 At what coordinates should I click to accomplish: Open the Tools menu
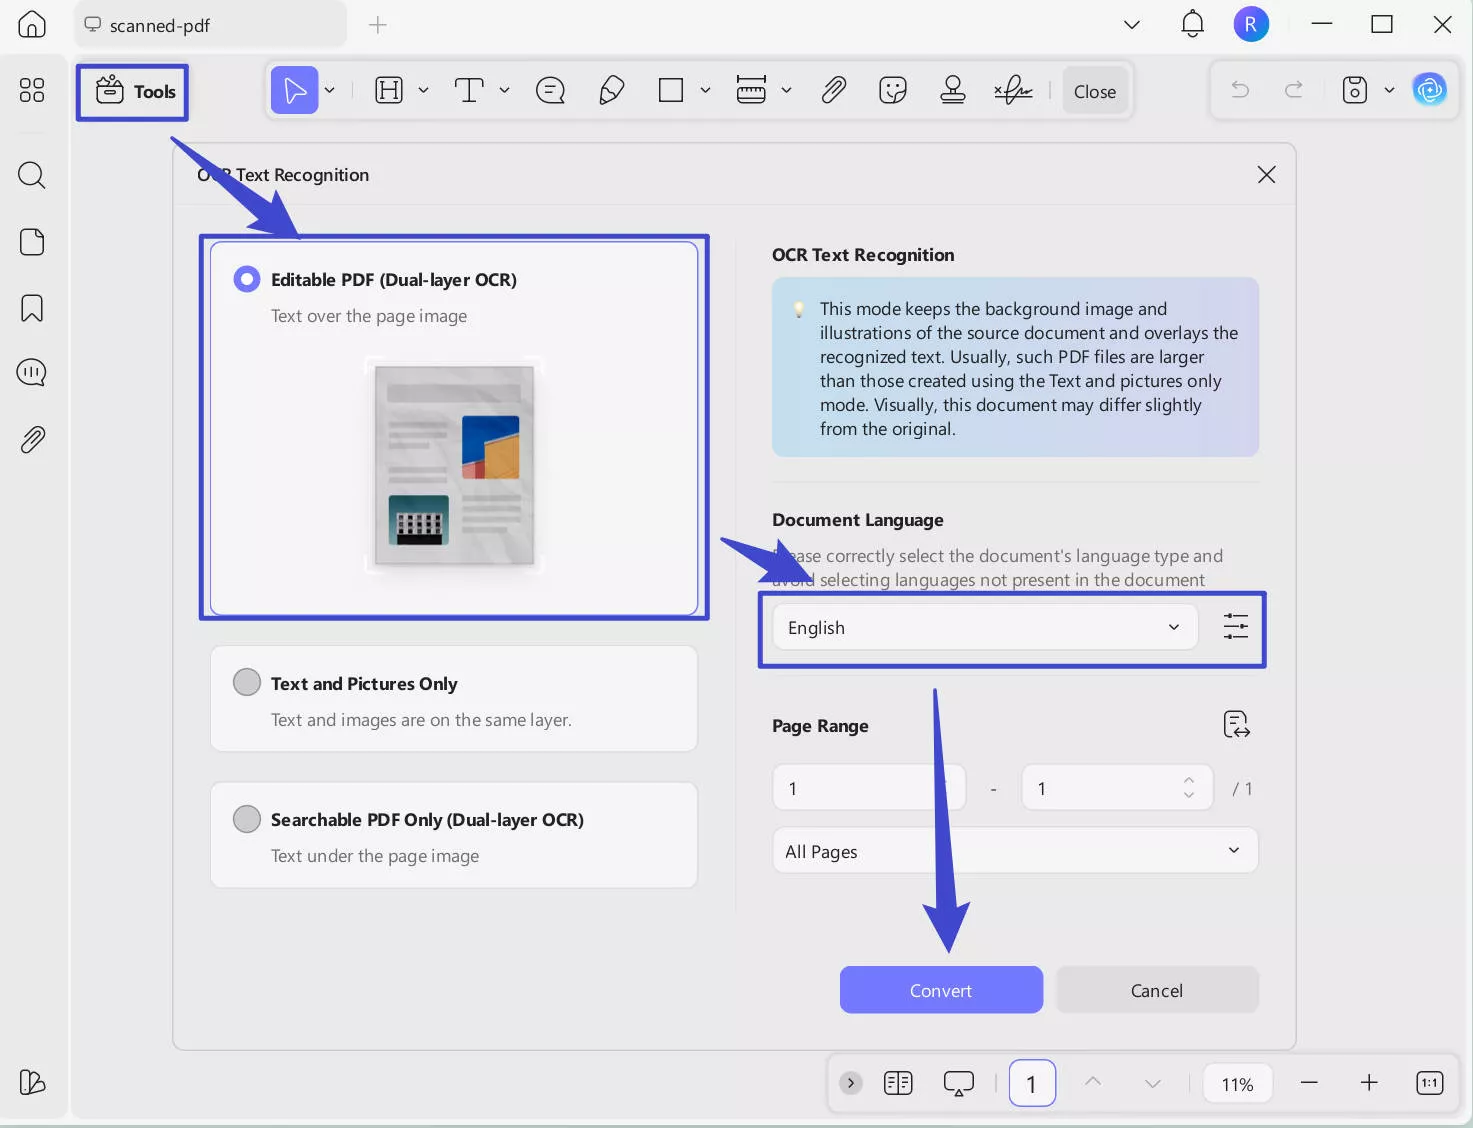[132, 91]
